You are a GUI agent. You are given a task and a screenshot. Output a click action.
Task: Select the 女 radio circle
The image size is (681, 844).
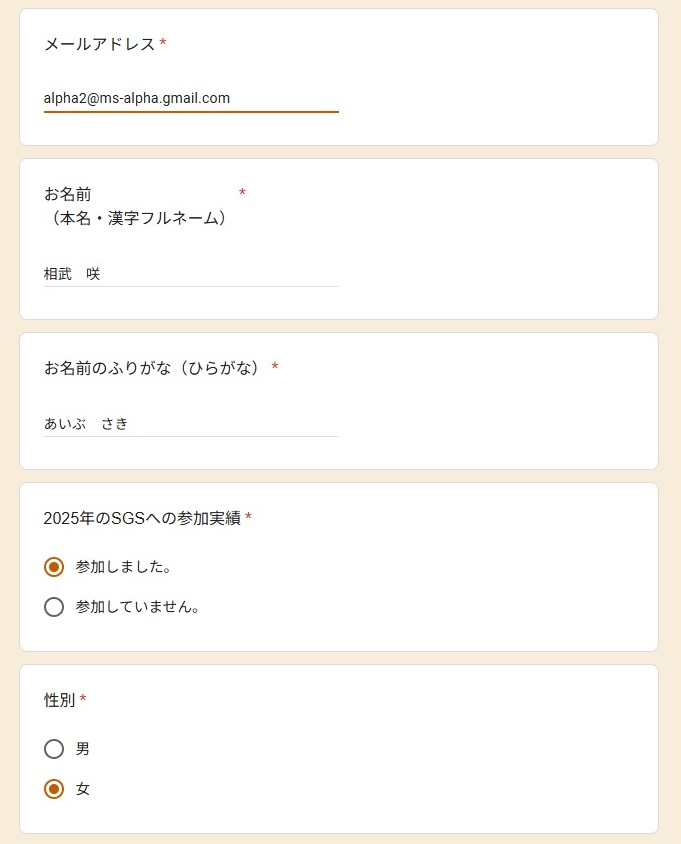(x=54, y=789)
